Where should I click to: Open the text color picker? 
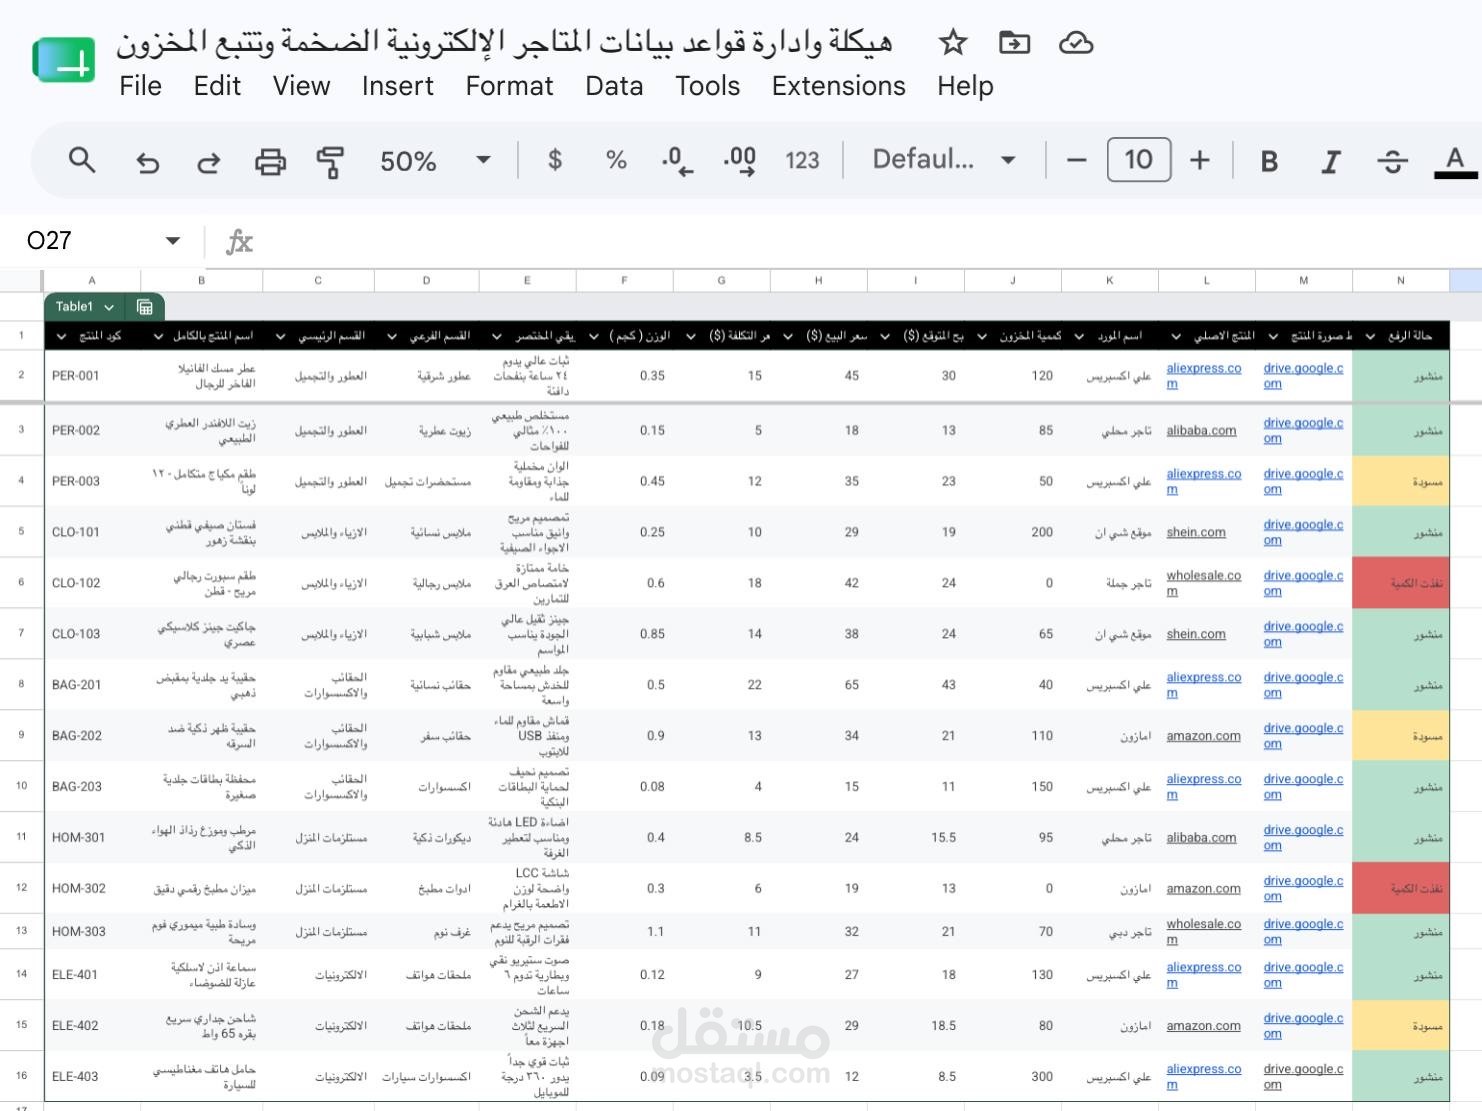1455,162
